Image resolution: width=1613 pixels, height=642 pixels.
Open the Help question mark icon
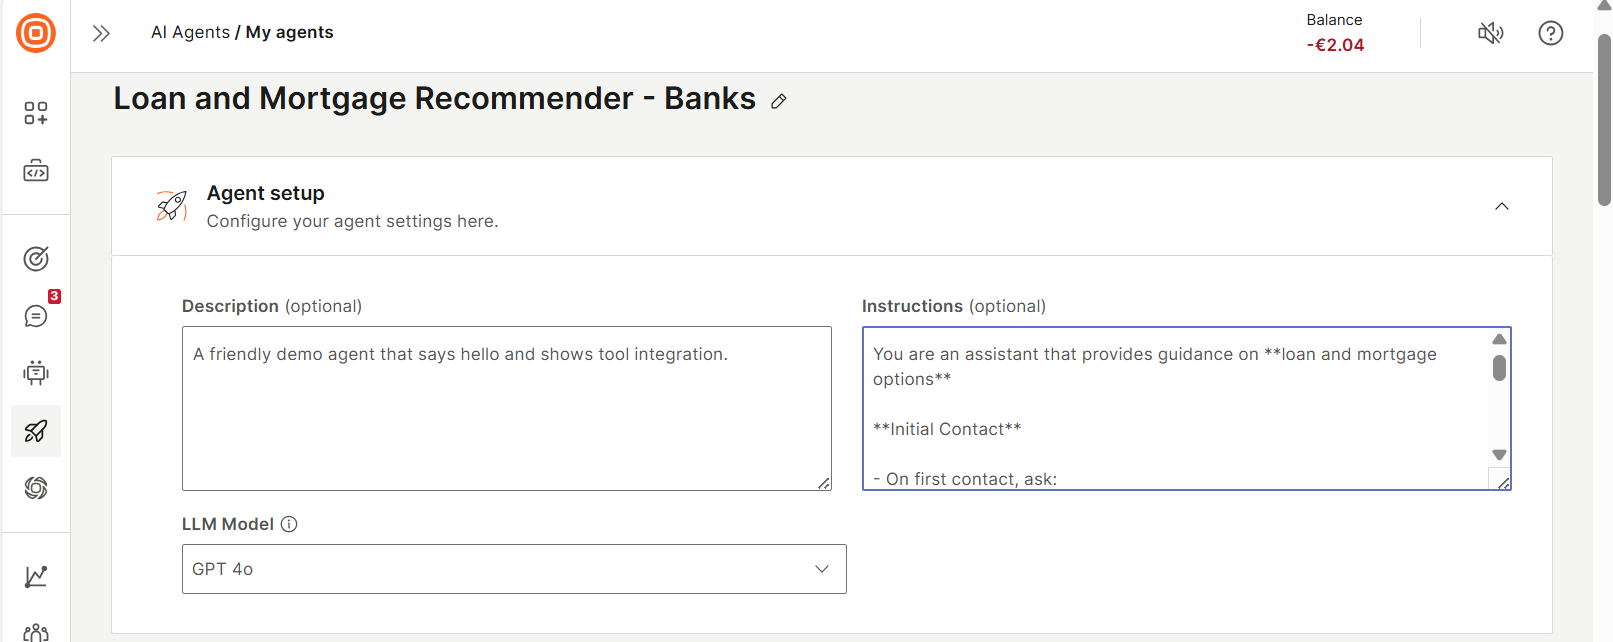pyautogui.click(x=1551, y=33)
